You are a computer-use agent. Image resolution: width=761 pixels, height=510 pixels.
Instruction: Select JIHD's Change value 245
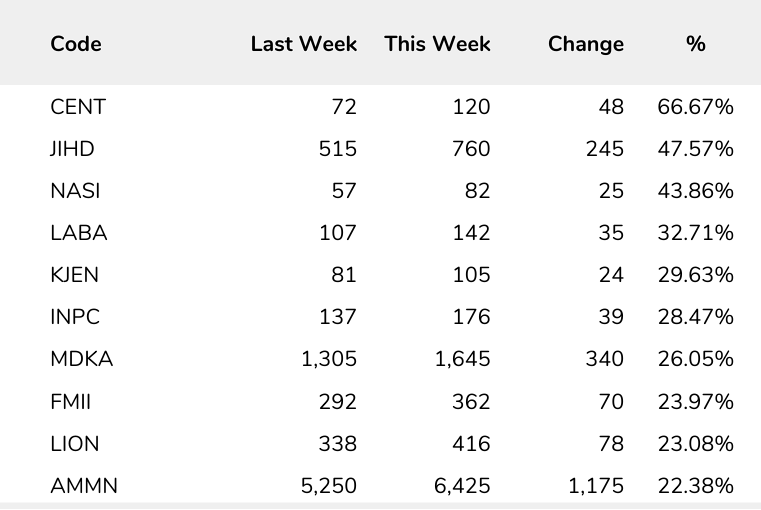tap(604, 149)
